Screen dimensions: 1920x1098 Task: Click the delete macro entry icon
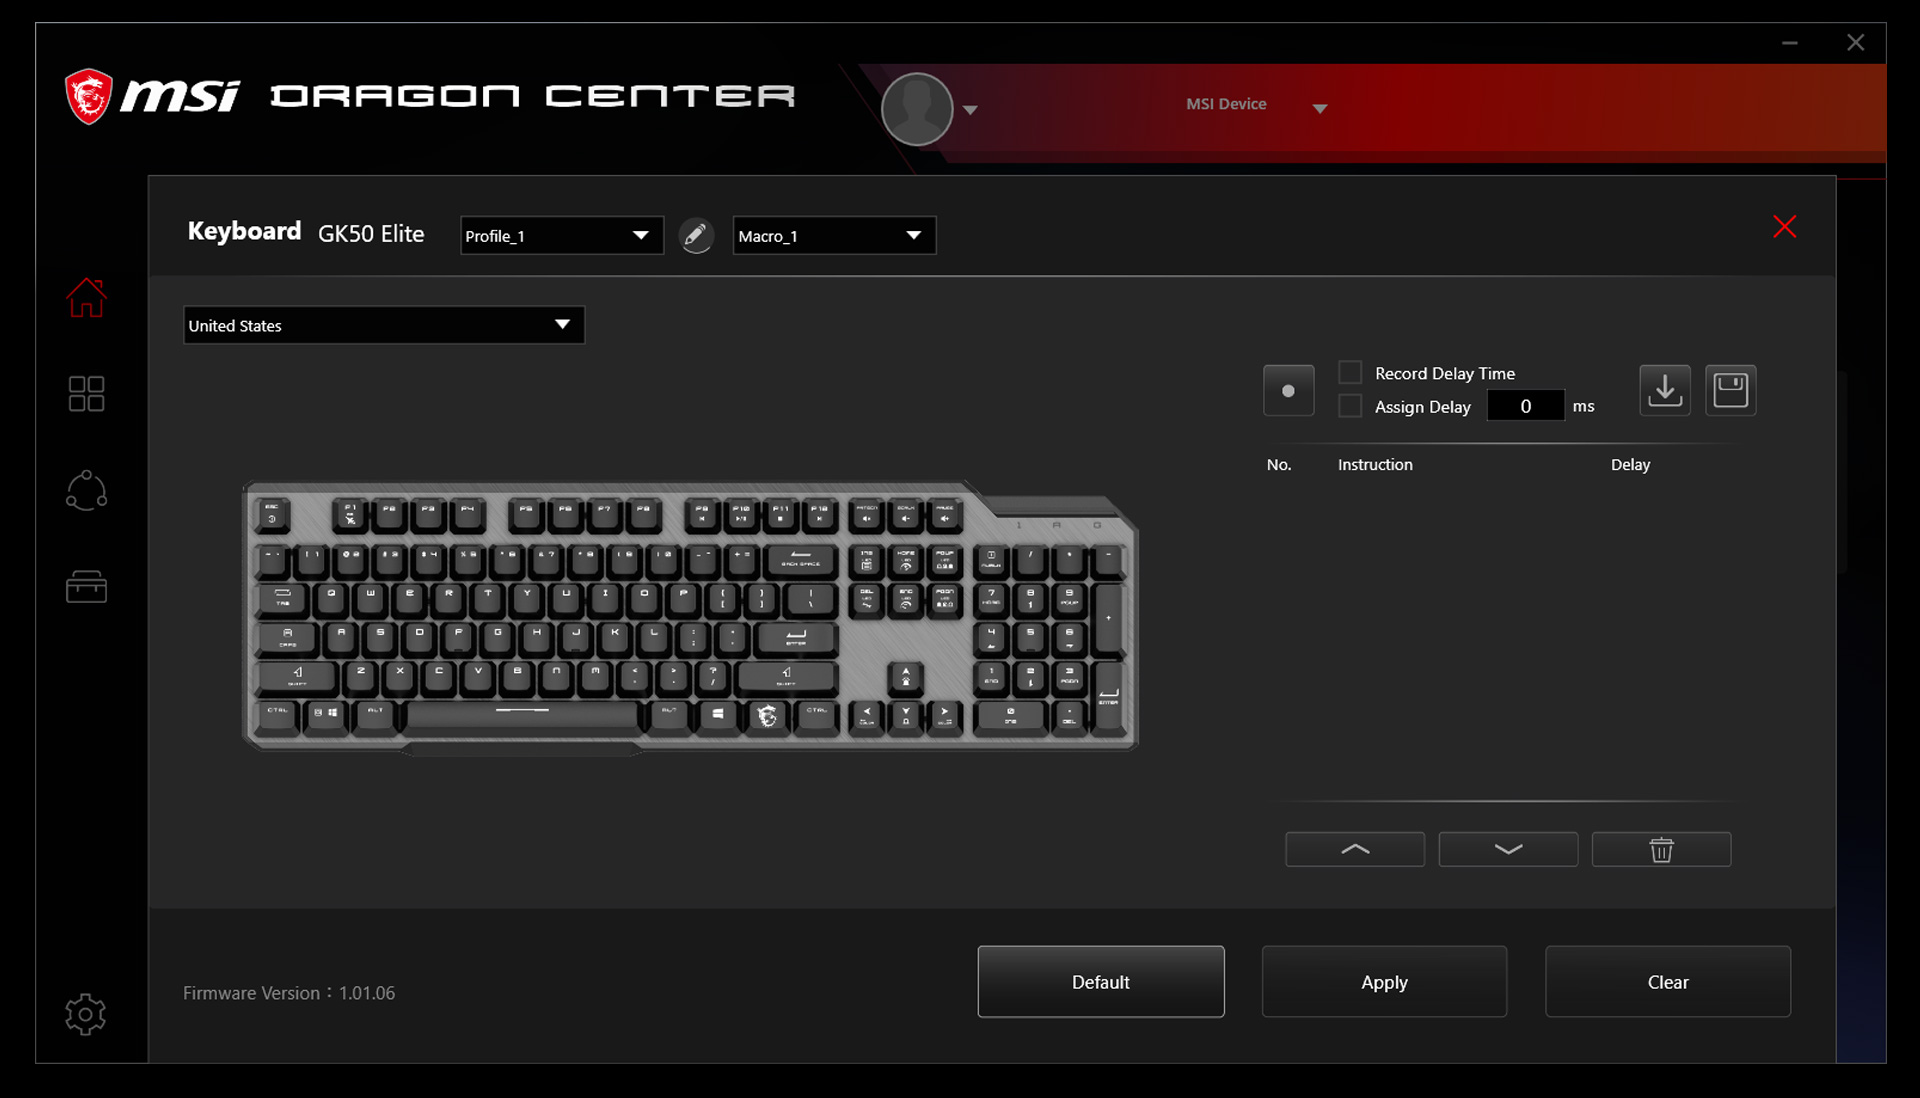1659,850
